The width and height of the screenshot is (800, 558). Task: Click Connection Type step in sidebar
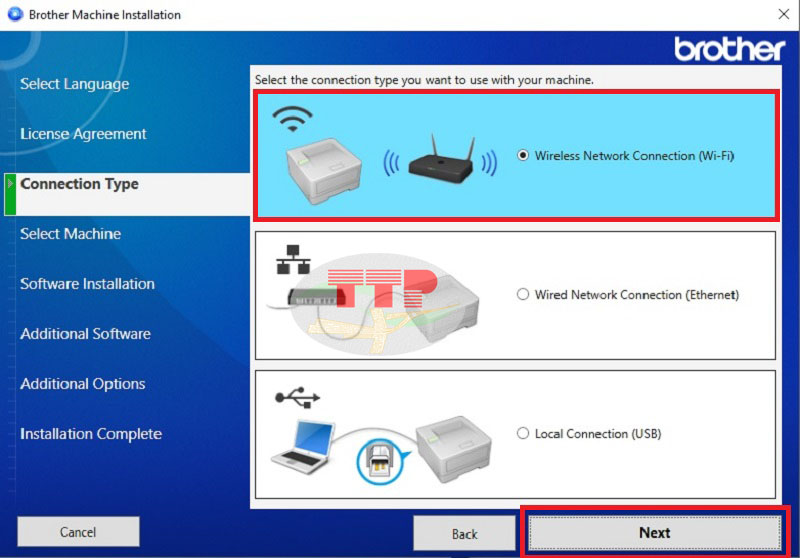click(x=79, y=184)
